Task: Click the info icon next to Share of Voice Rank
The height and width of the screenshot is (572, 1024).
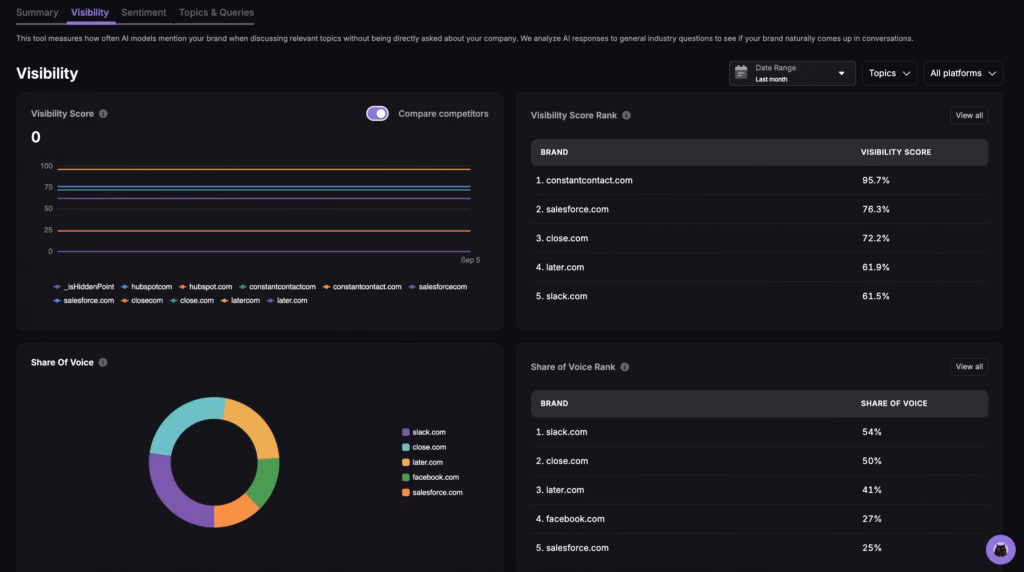Action: tap(625, 367)
